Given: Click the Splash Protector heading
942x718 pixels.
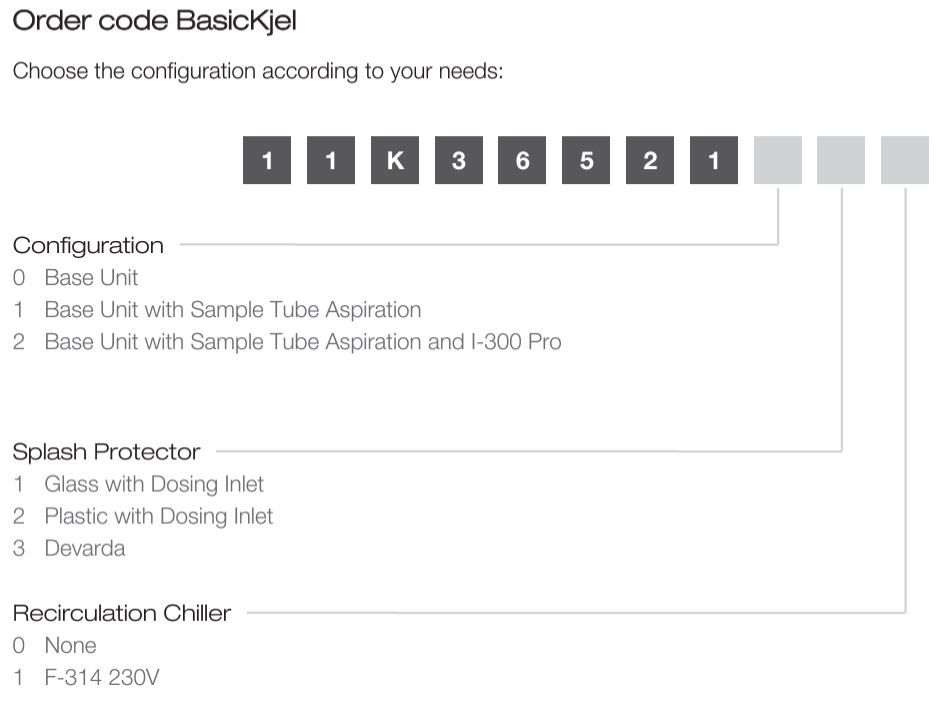Looking at the screenshot, I should coord(106,452).
